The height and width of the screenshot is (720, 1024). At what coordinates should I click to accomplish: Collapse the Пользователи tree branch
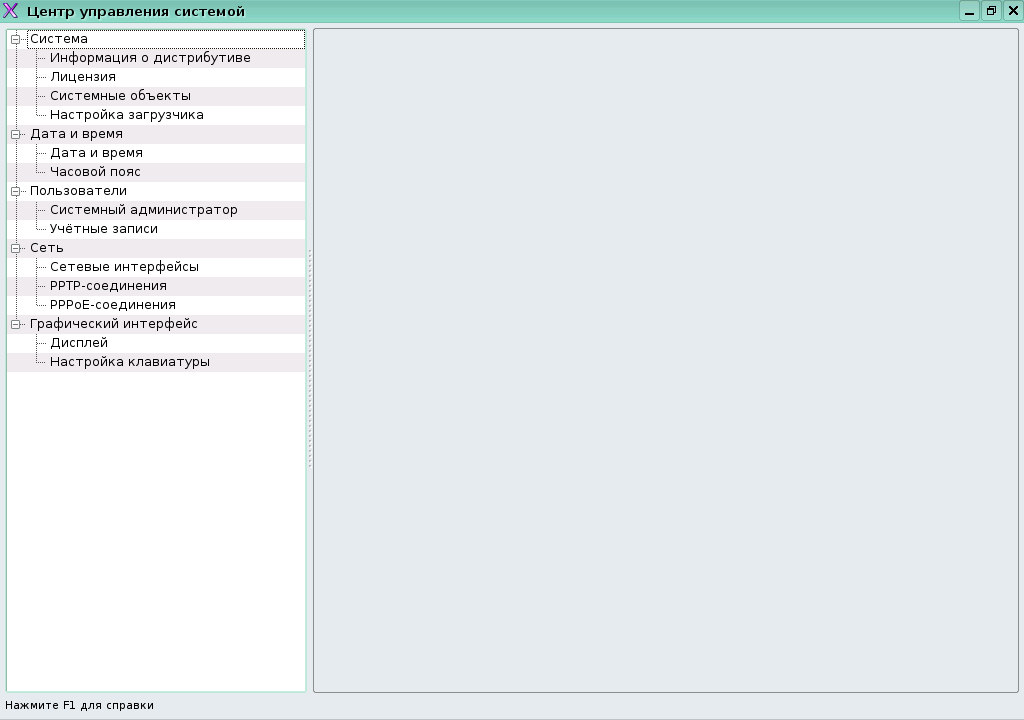16,191
